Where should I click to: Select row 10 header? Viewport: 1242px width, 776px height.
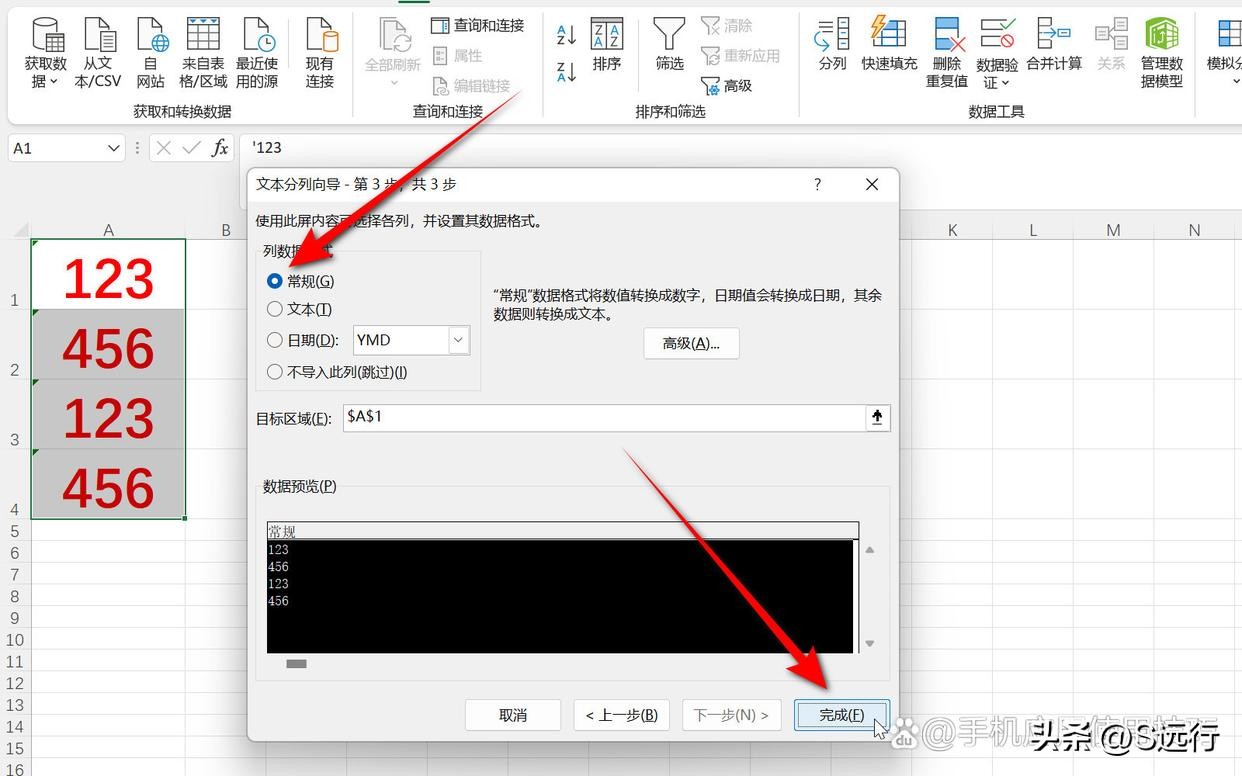point(15,640)
